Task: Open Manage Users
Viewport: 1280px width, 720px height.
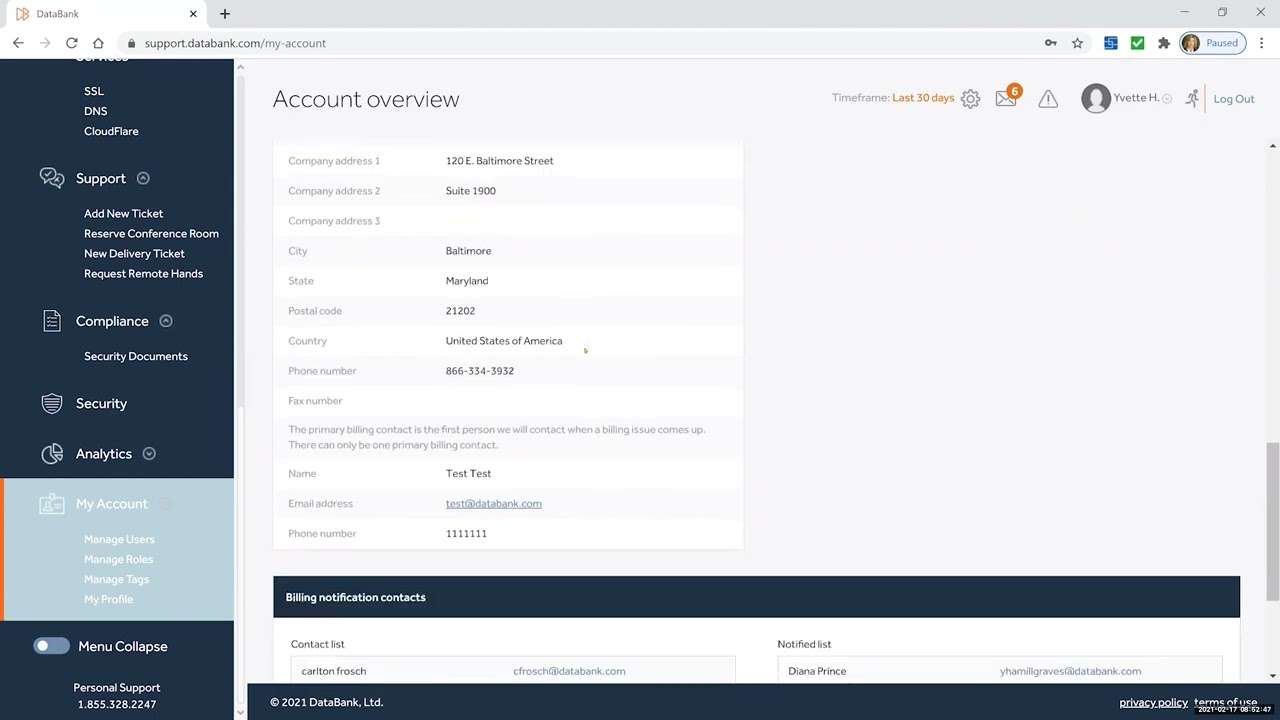Action: click(x=119, y=539)
